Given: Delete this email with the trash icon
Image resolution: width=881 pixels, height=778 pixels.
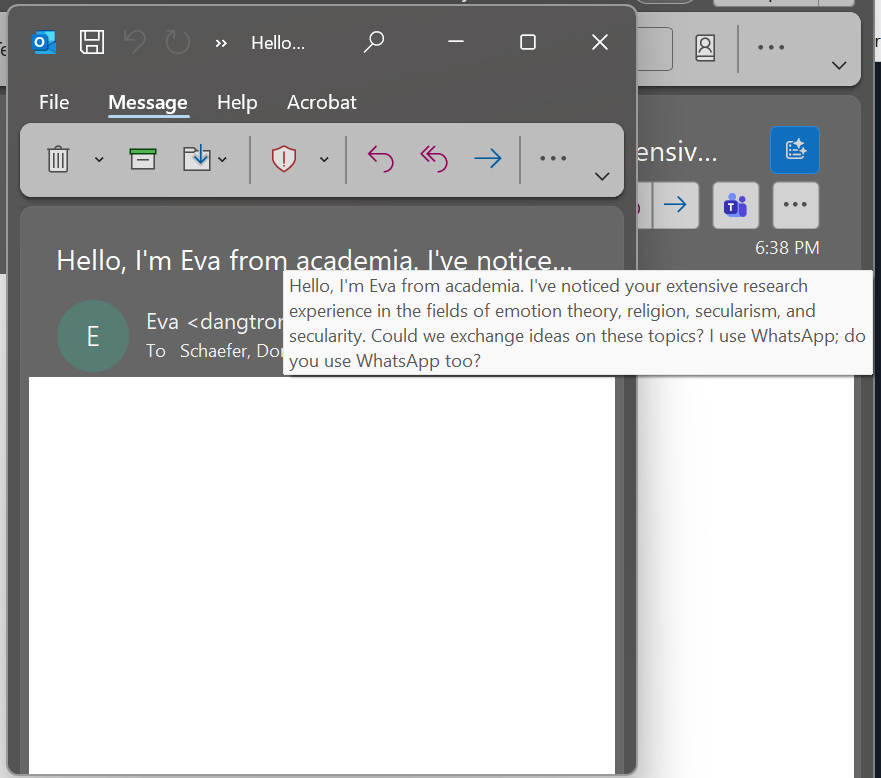Looking at the screenshot, I should (58, 159).
